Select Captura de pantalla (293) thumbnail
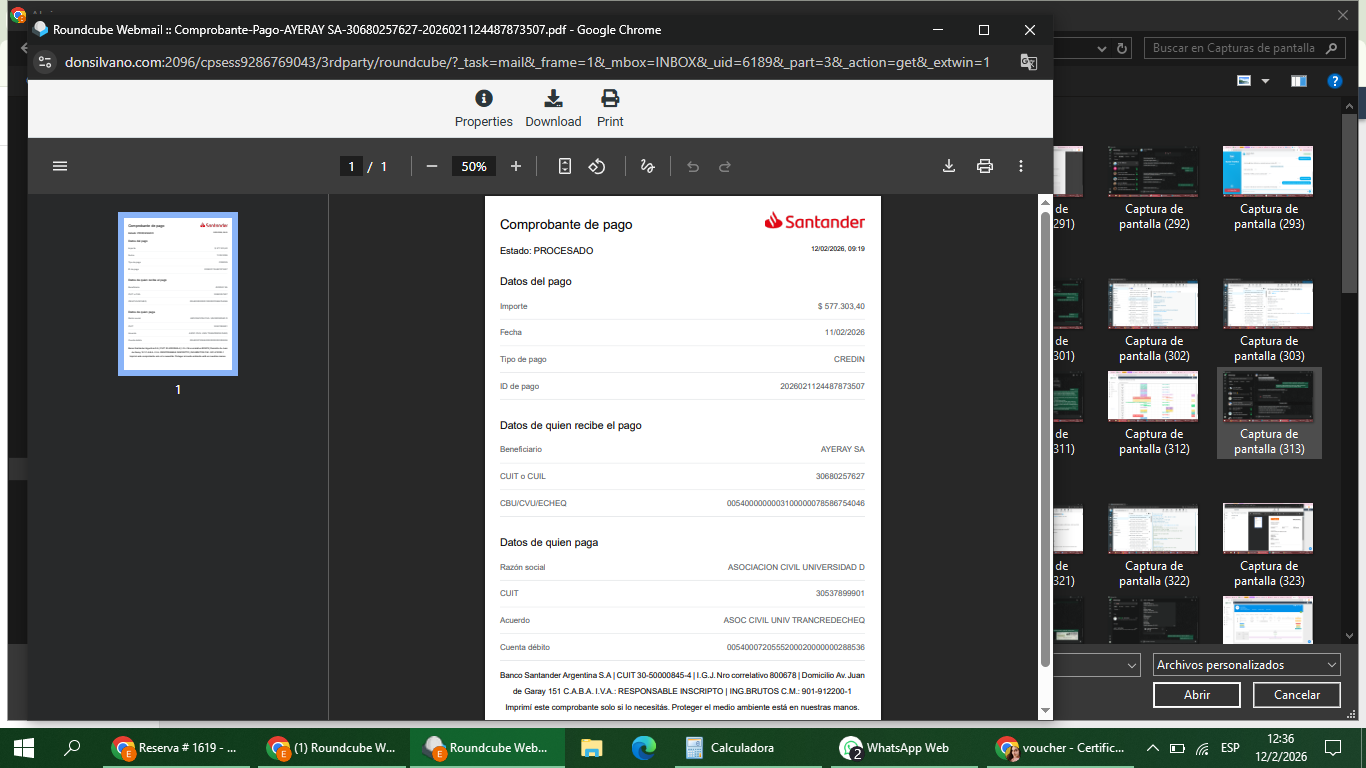 [1268, 188]
